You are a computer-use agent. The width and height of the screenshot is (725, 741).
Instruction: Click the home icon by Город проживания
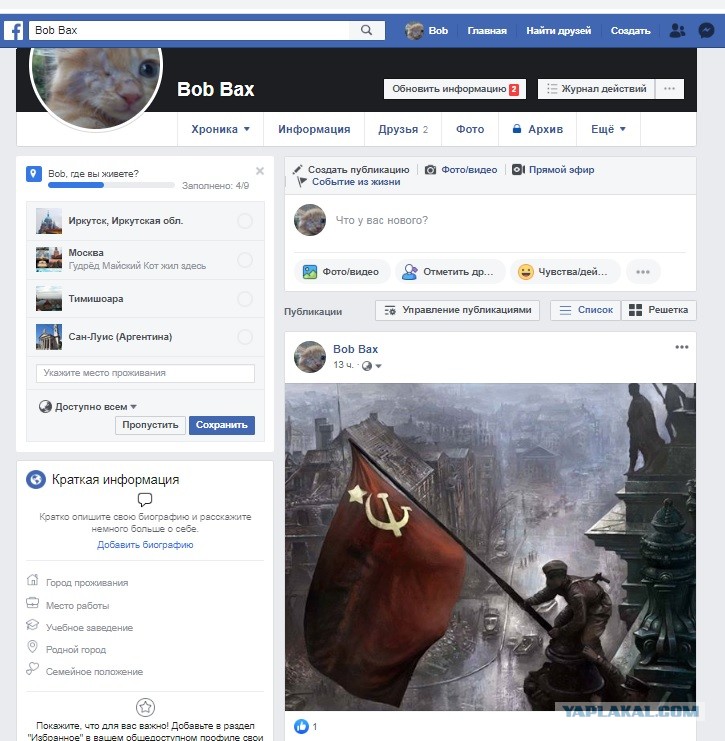32,579
